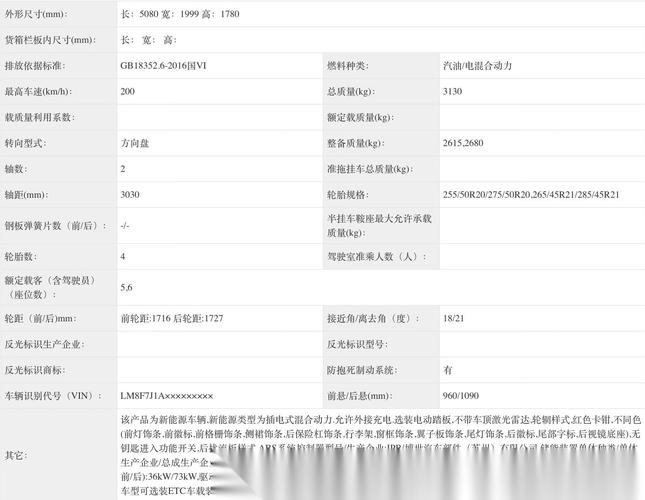
Task: Select the top speed value 200
Action: 128,91
